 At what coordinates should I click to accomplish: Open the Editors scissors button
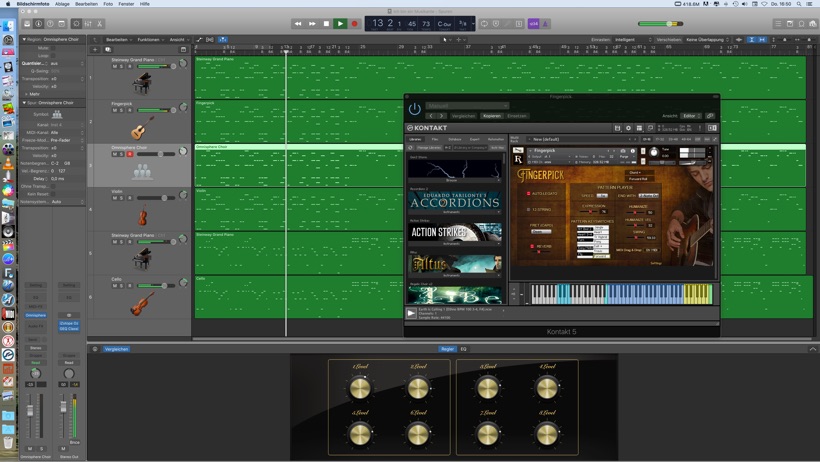coord(99,24)
